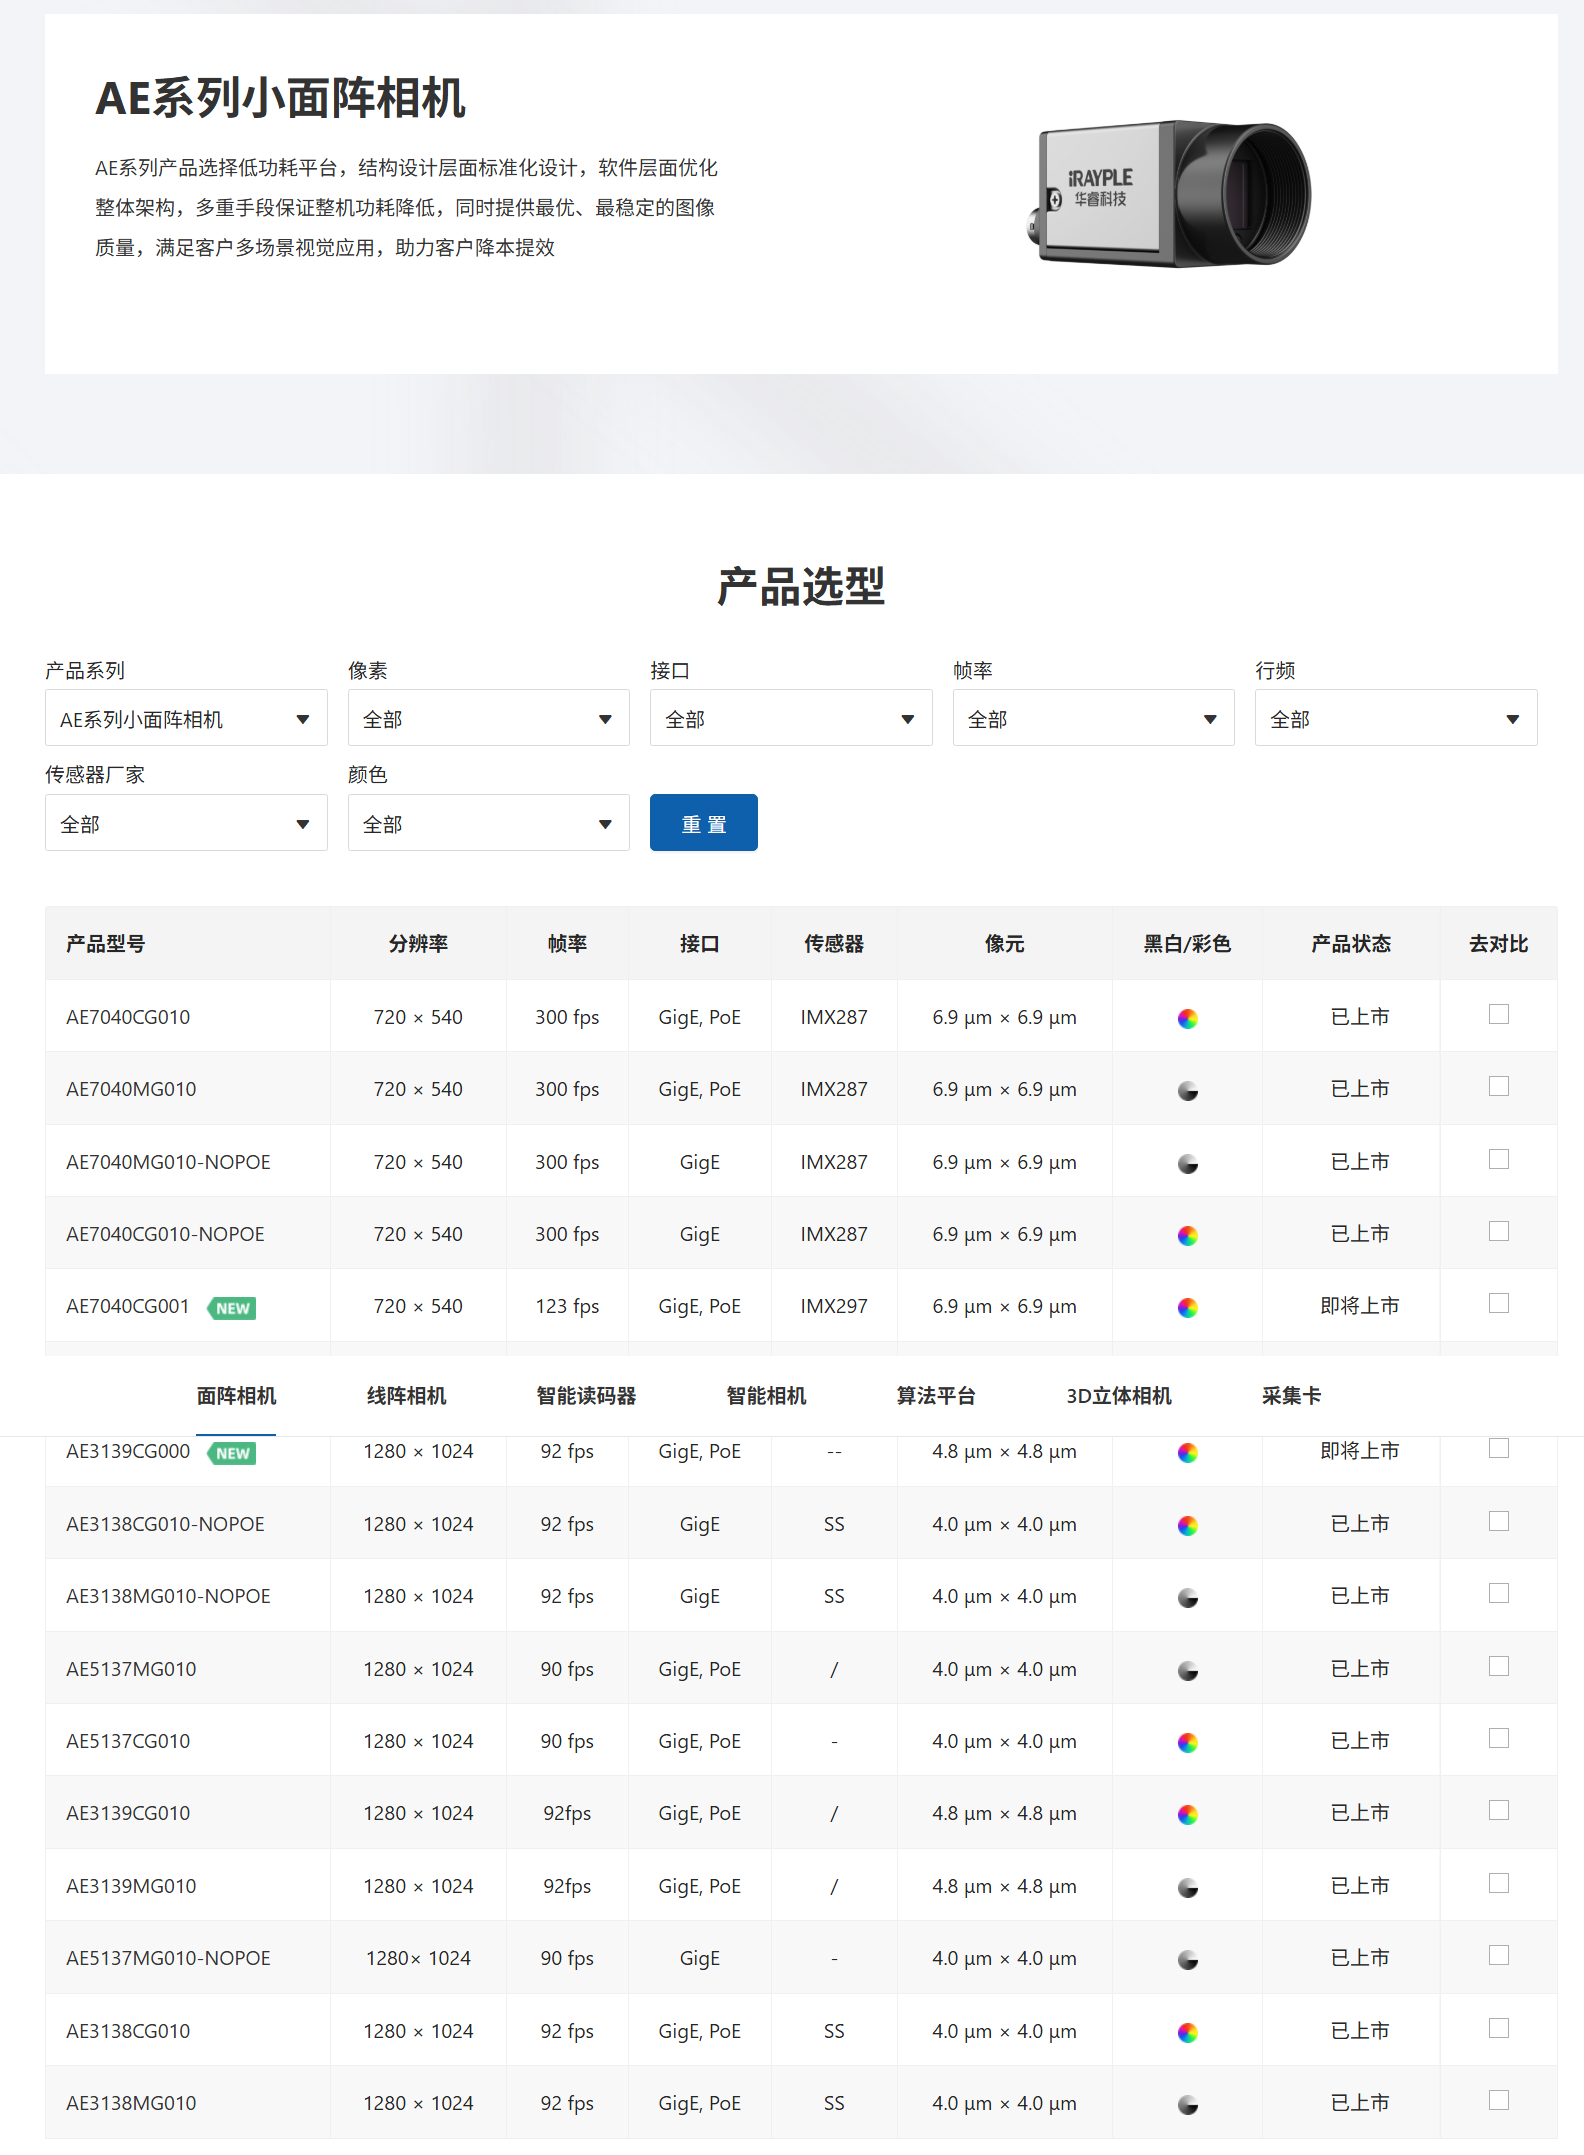Open product AE3138MG010-NOPOE link
This screenshot has width=1584, height=2155.
[168, 1596]
